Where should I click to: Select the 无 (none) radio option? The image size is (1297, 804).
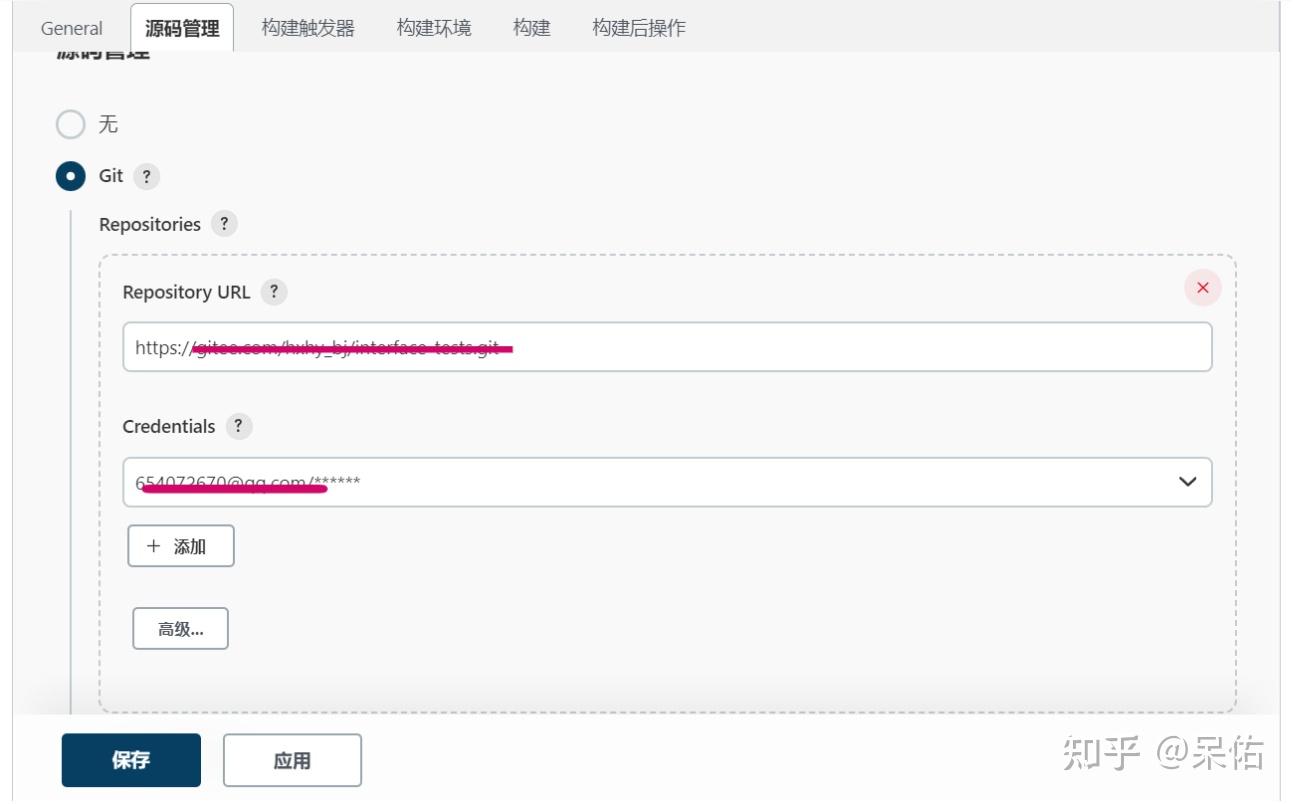click(x=71, y=125)
